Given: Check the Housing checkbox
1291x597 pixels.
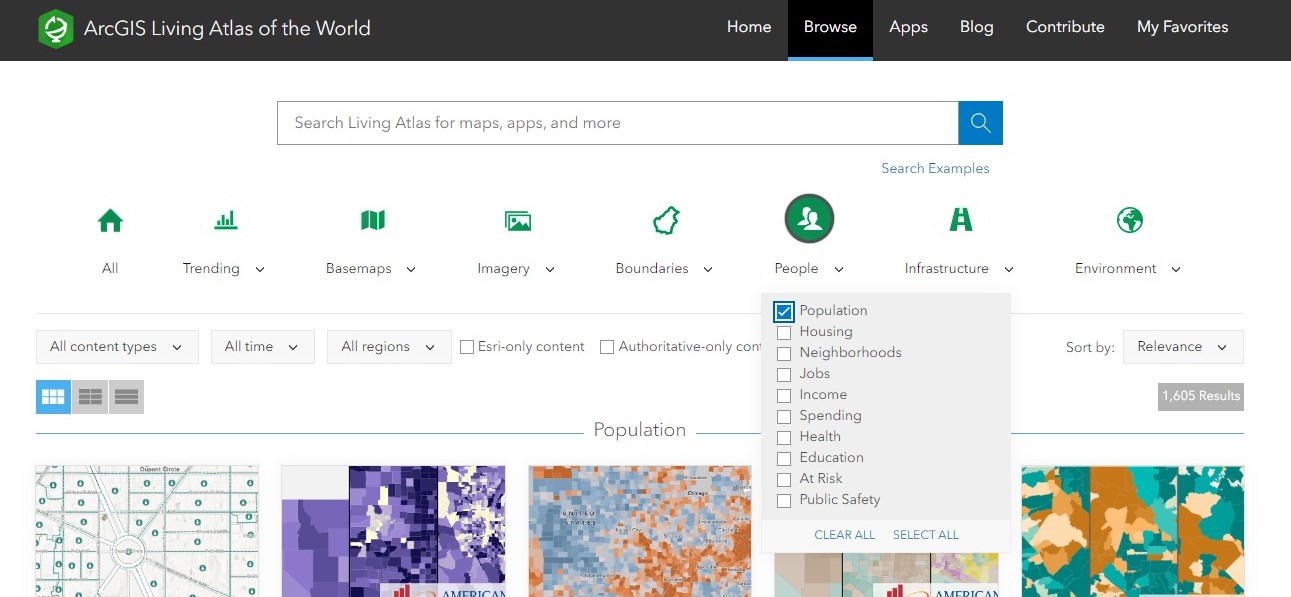Looking at the screenshot, I should 784,332.
